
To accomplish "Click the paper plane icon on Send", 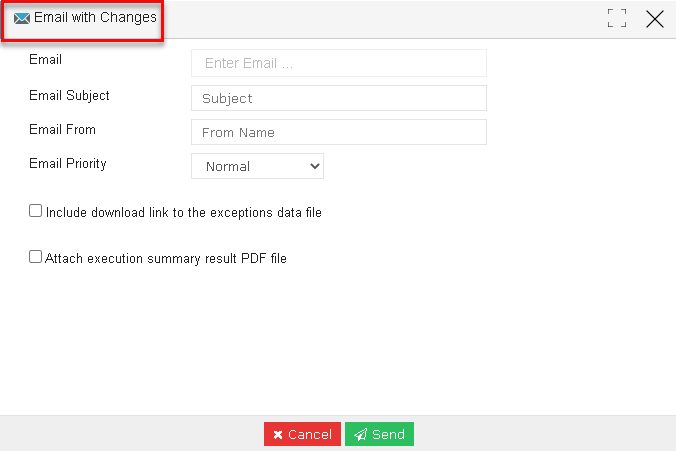I will coord(360,434).
